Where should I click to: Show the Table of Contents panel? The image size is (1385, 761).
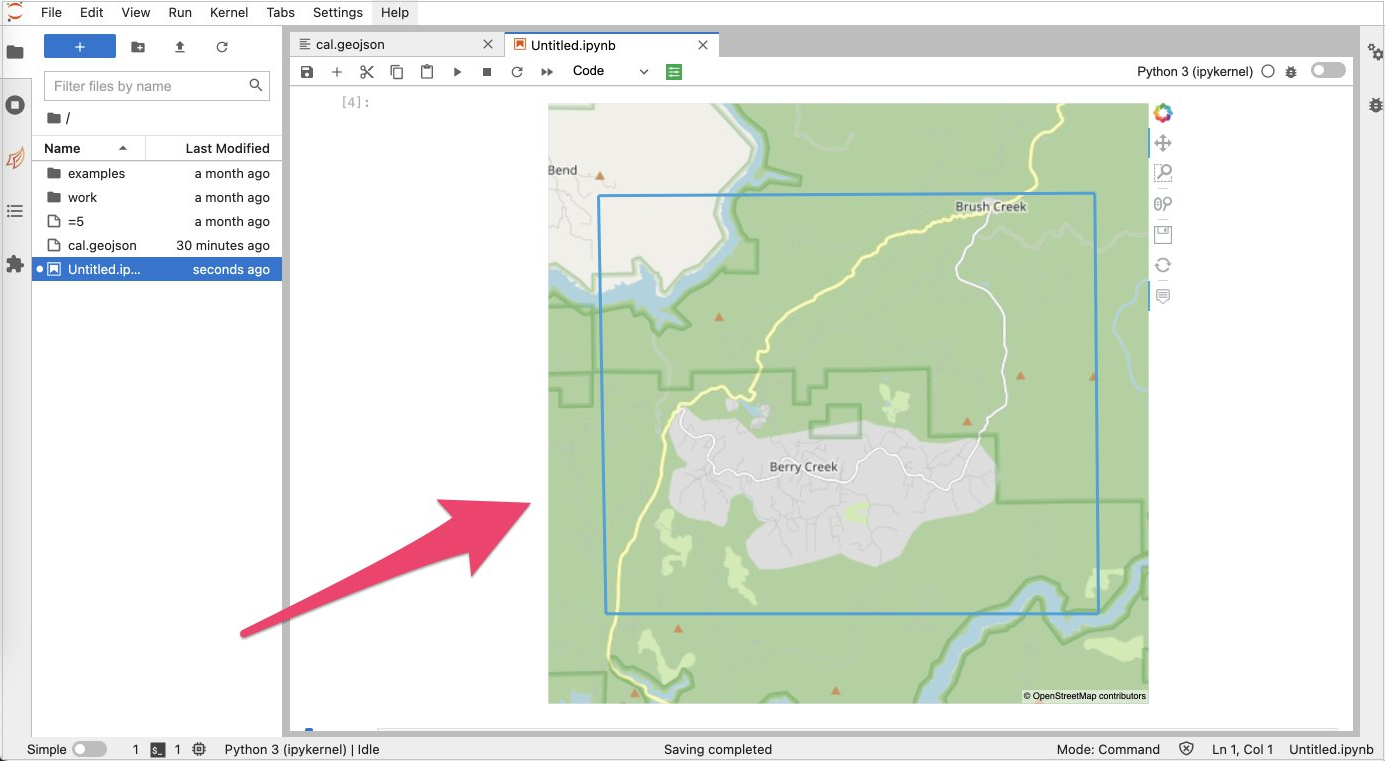(x=15, y=211)
